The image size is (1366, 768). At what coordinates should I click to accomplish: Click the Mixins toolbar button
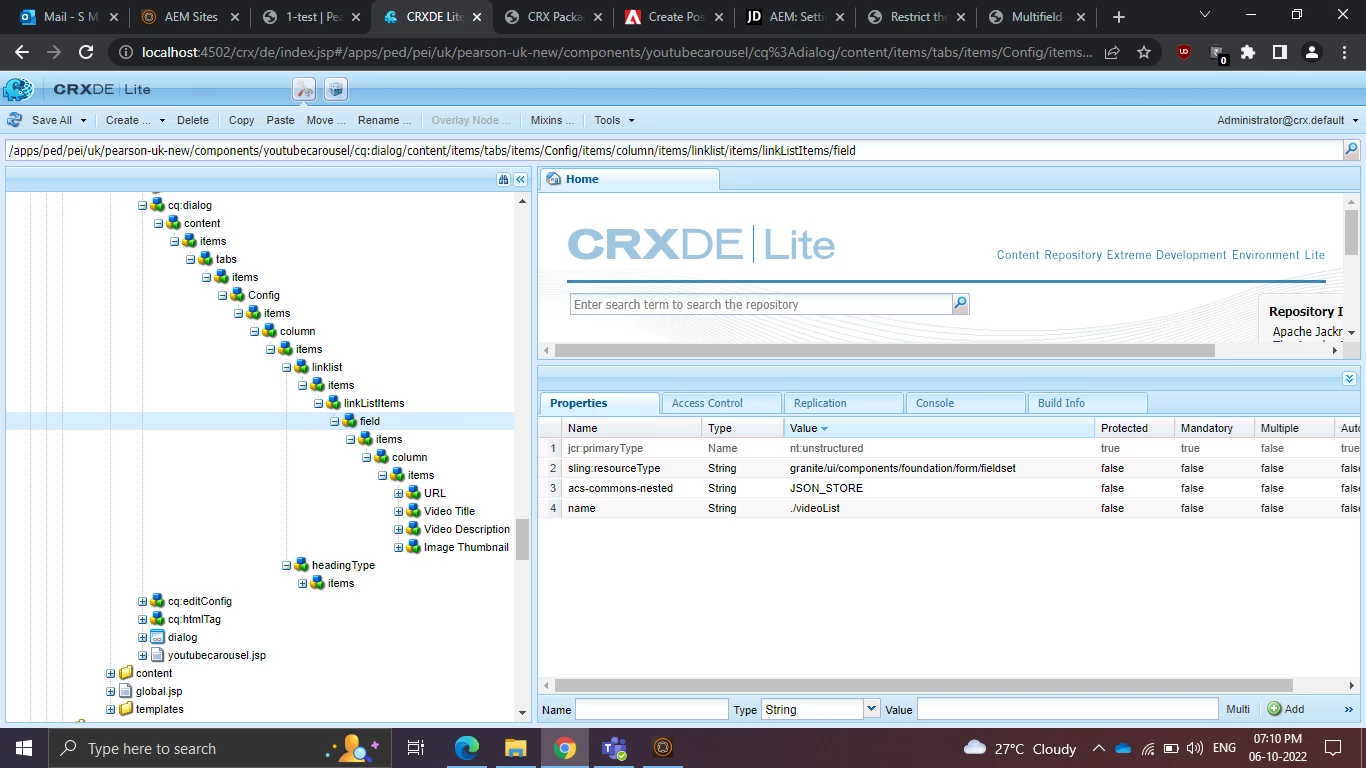point(552,120)
